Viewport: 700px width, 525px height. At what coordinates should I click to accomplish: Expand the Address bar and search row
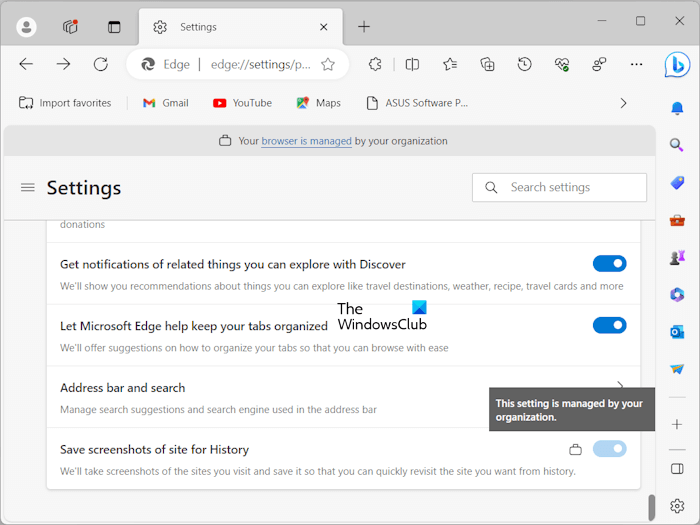621,387
